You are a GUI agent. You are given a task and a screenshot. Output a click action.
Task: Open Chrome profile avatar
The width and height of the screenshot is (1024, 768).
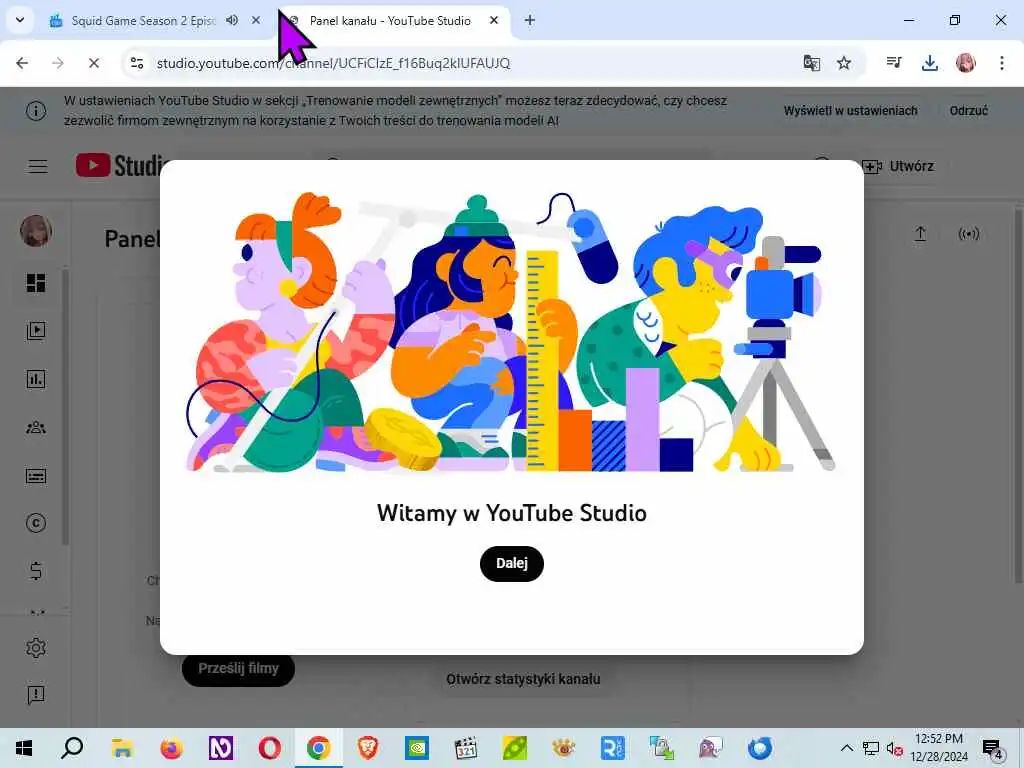pyautogui.click(x=965, y=63)
